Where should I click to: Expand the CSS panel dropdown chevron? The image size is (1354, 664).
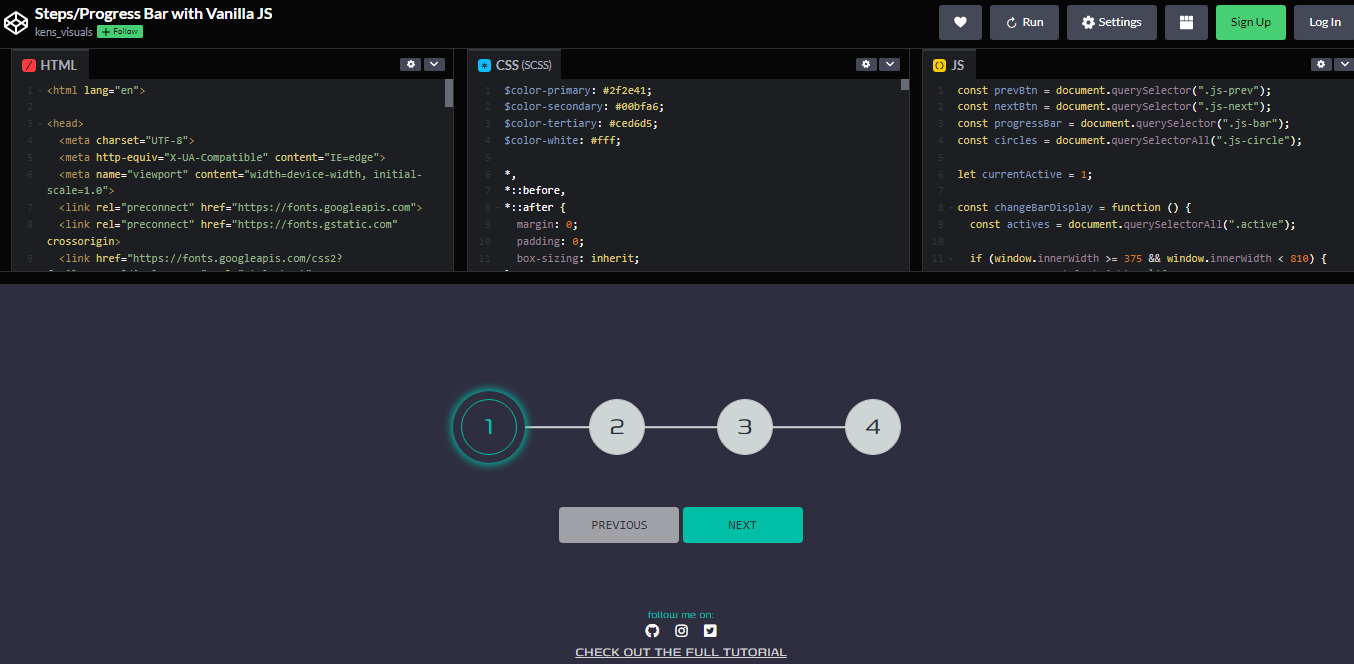tap(890, 63)
